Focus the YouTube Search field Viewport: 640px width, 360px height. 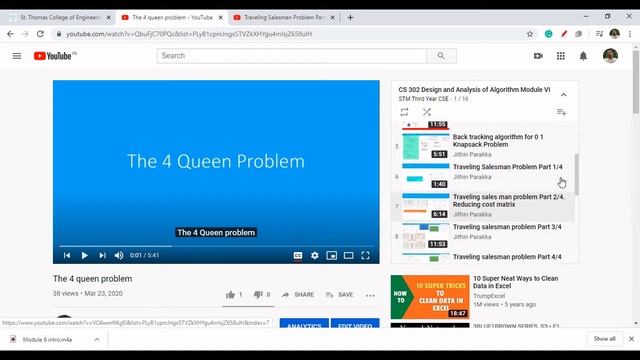(292, 56)
